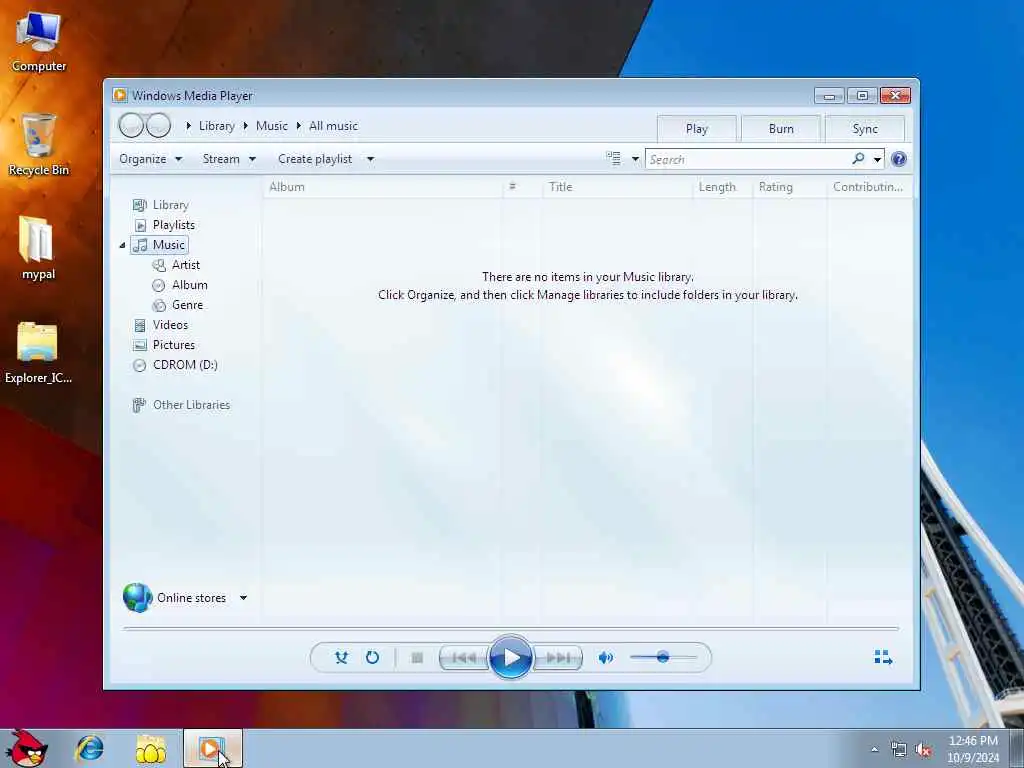Open the muted volume tray icon
1024x768 pixels.
(x=923, y=750)
